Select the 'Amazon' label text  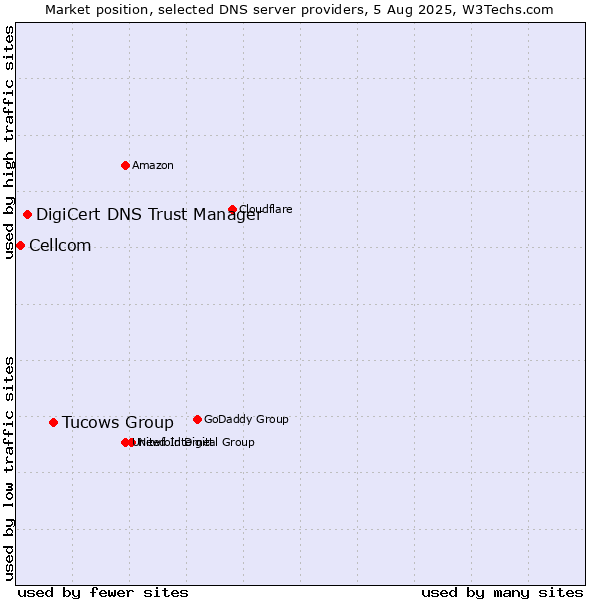click(153, 165)
